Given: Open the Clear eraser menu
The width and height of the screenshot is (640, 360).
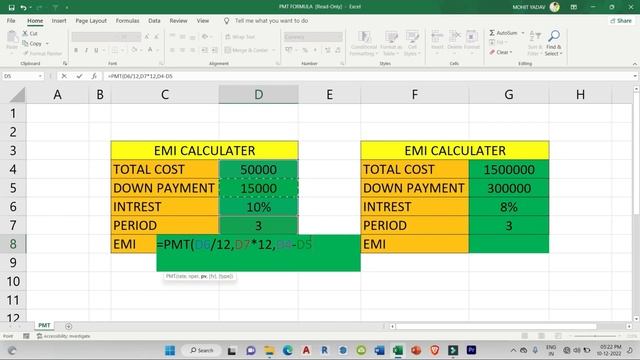Looking at the screenshot, I should (x=501, y=52).
